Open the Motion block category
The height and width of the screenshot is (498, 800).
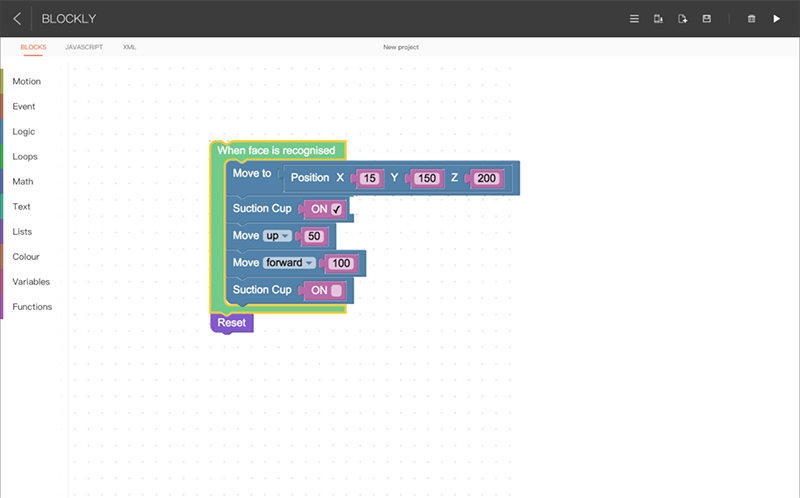(x=27, y=81)
